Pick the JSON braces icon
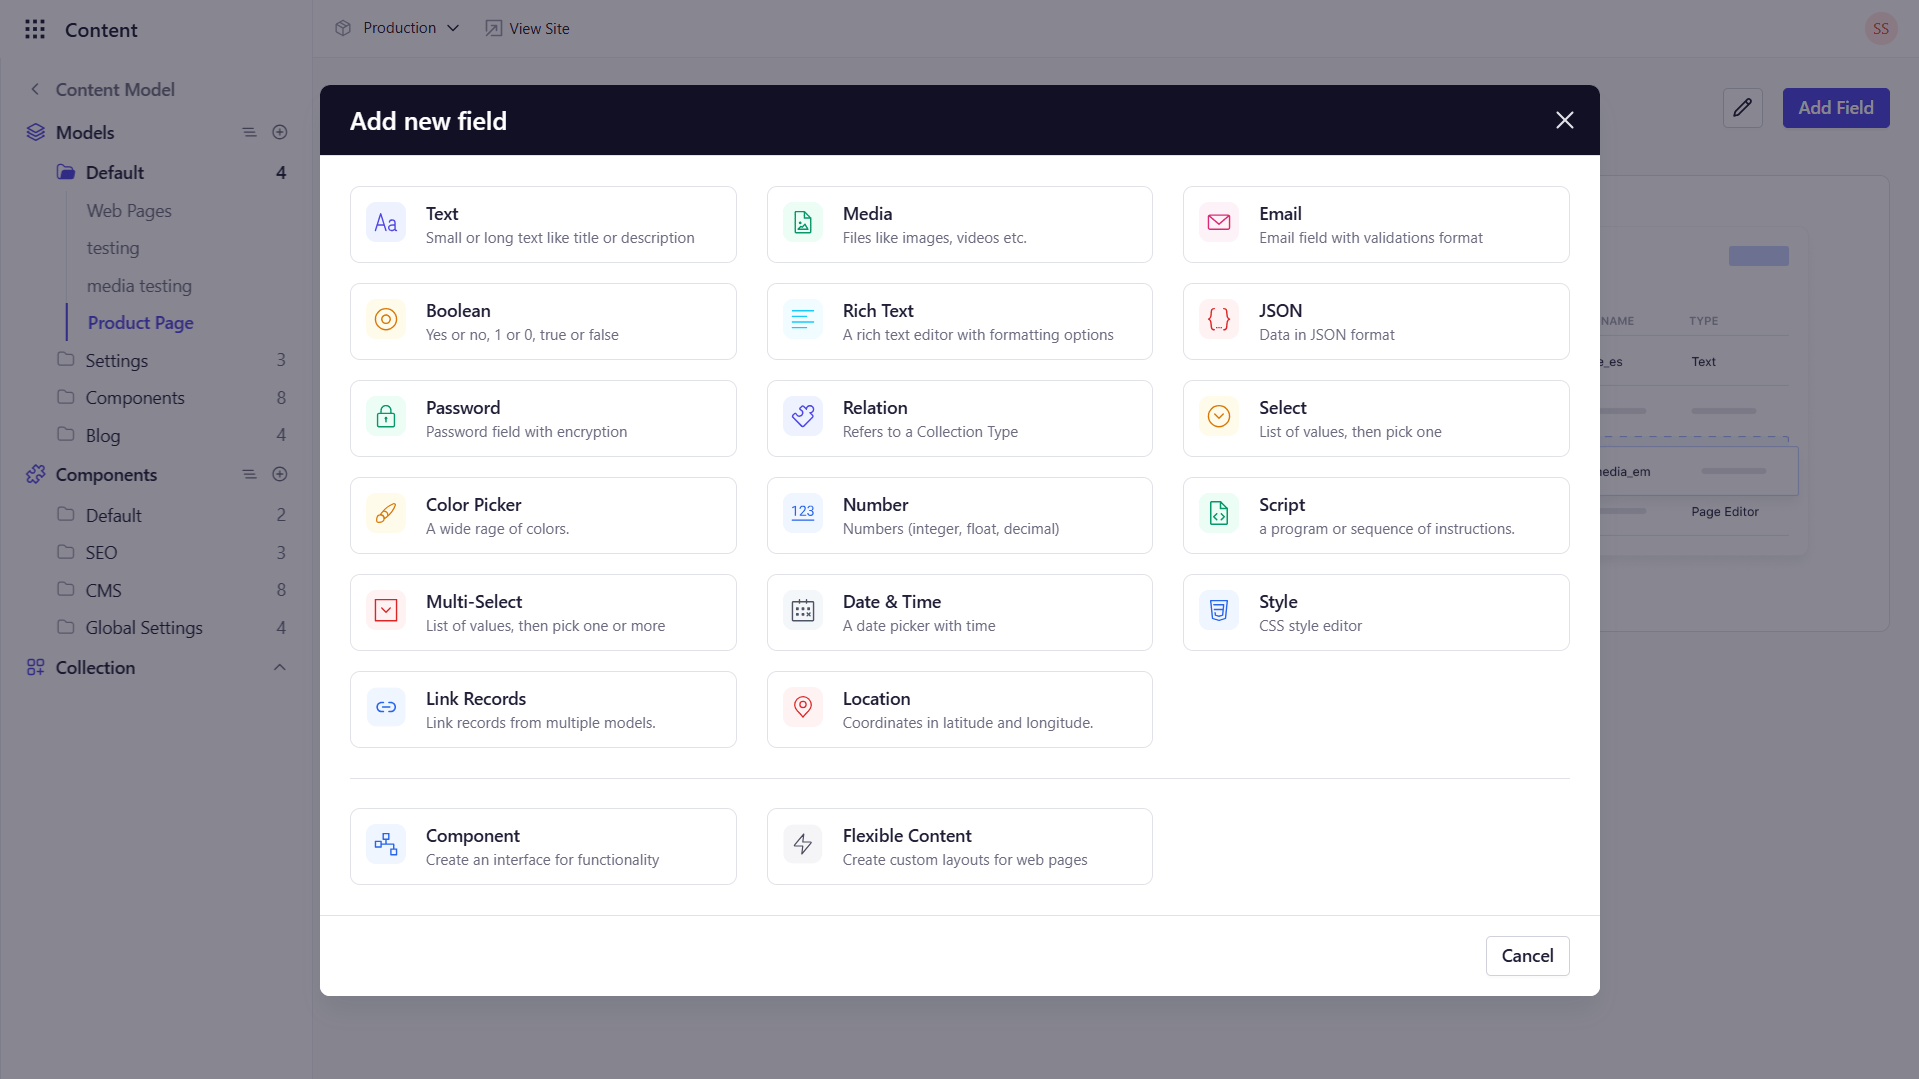This screenshot has width=1919, height=1079. point(1219,320)
